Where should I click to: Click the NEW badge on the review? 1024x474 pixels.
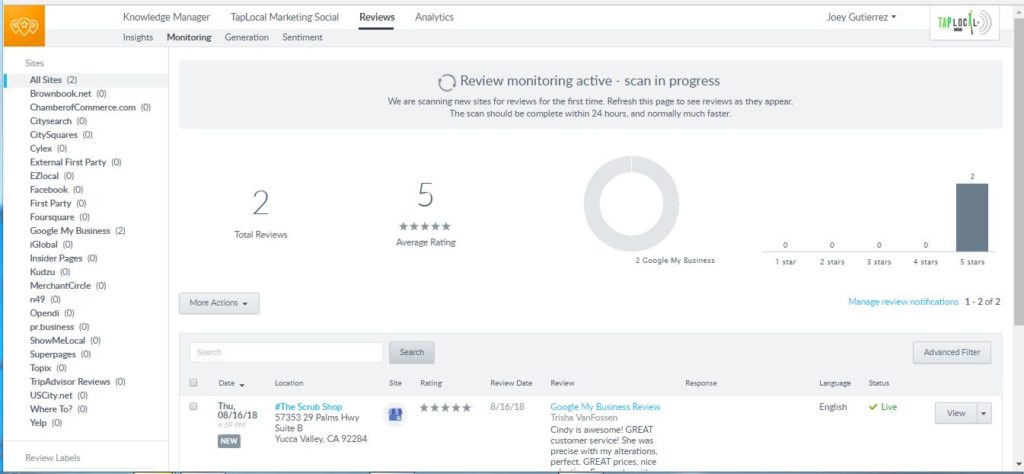(229, 441)
